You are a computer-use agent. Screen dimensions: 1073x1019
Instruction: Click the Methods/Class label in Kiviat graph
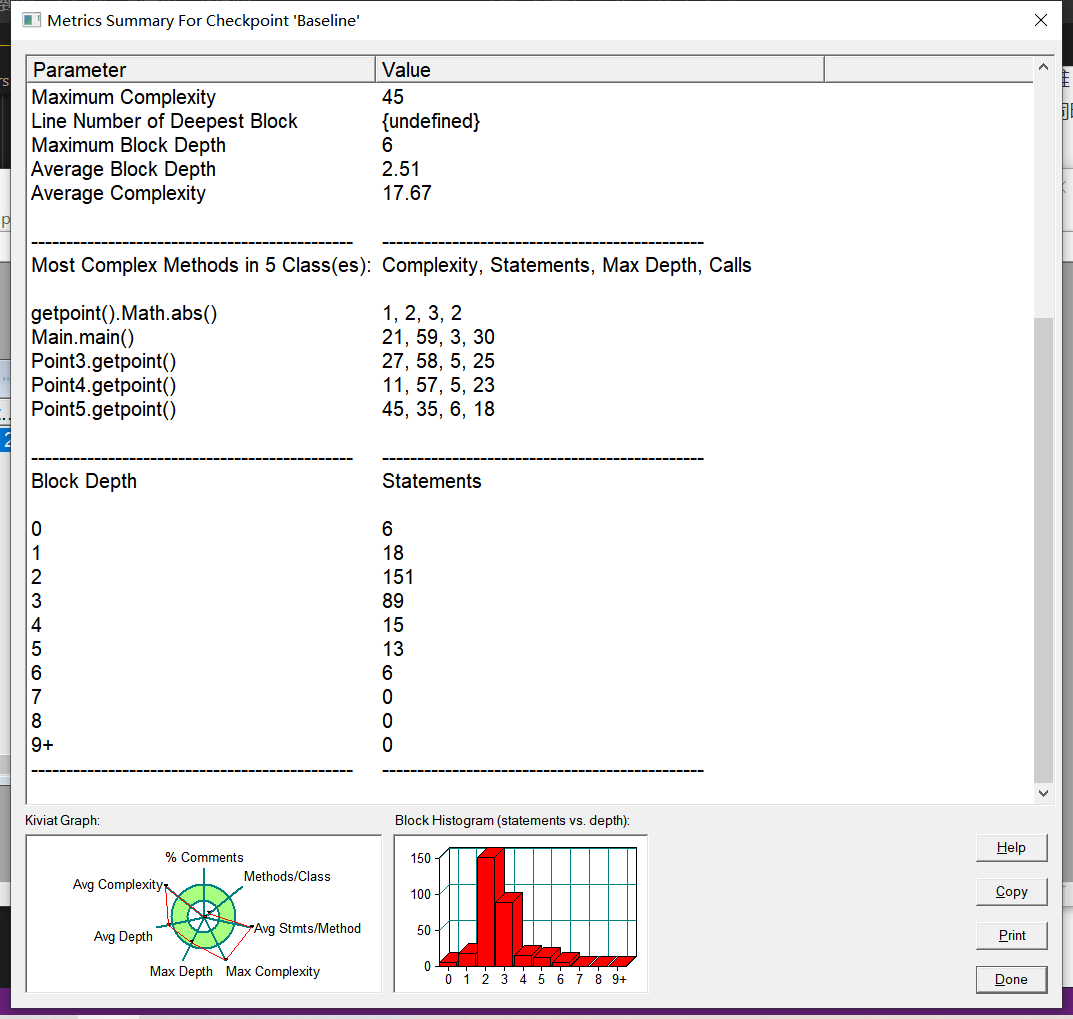pos(287,877)
